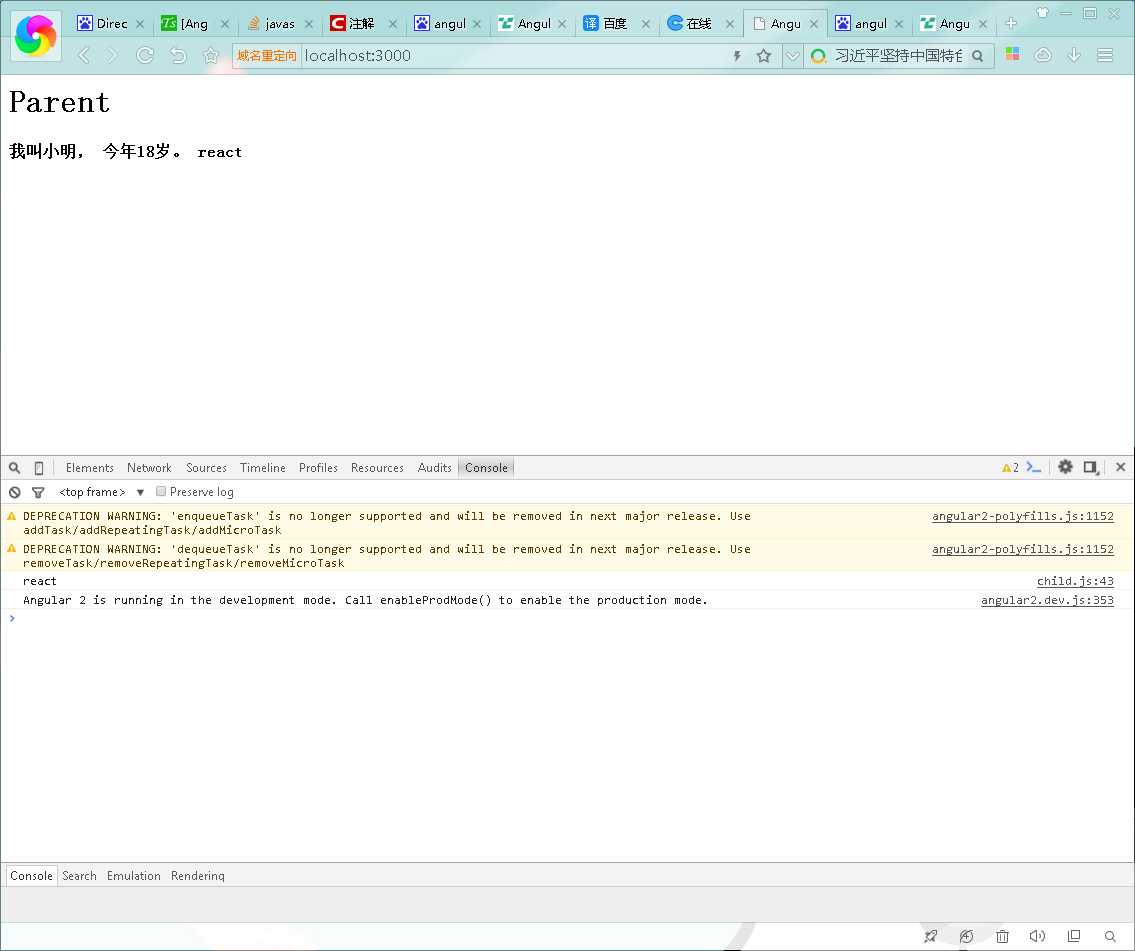This screenshot has width=1135, height=951.
Task: Click the search magnifier in search box
Action: pyautogui.click(x=978, y=56)
